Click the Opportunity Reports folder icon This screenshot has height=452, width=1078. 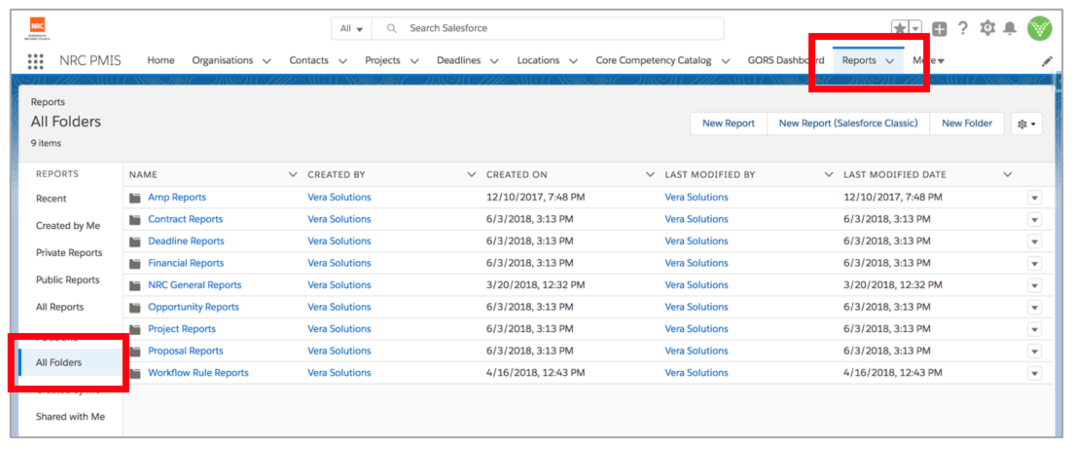(135, 308)
